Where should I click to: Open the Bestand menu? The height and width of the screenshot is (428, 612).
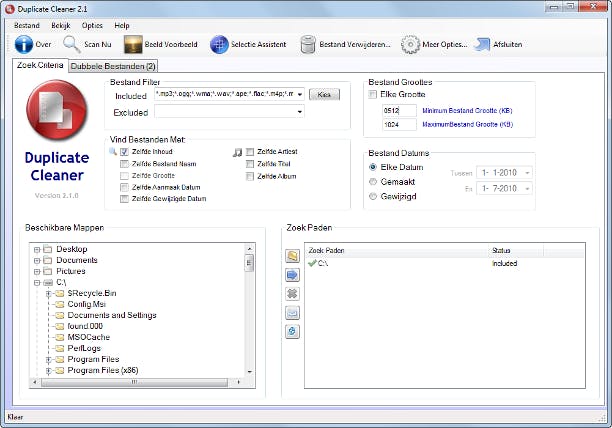27,25
